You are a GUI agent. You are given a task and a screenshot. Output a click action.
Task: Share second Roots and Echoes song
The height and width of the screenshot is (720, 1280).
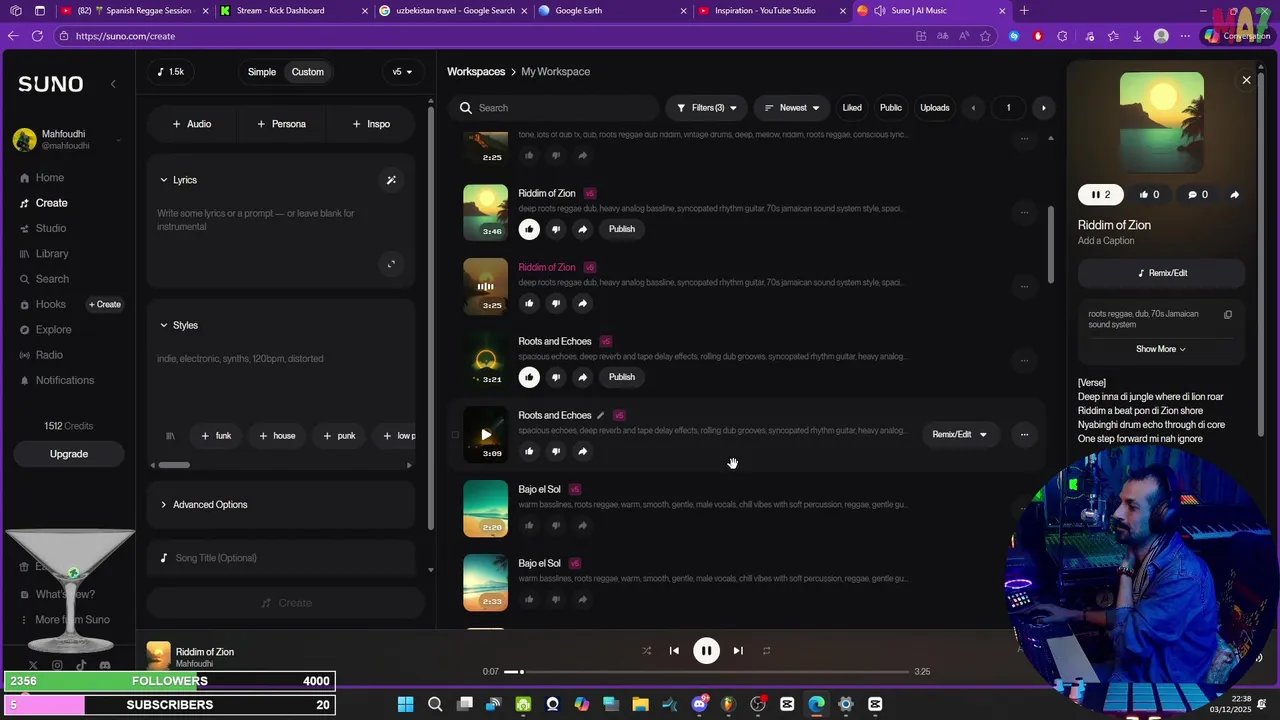point(582,451)
